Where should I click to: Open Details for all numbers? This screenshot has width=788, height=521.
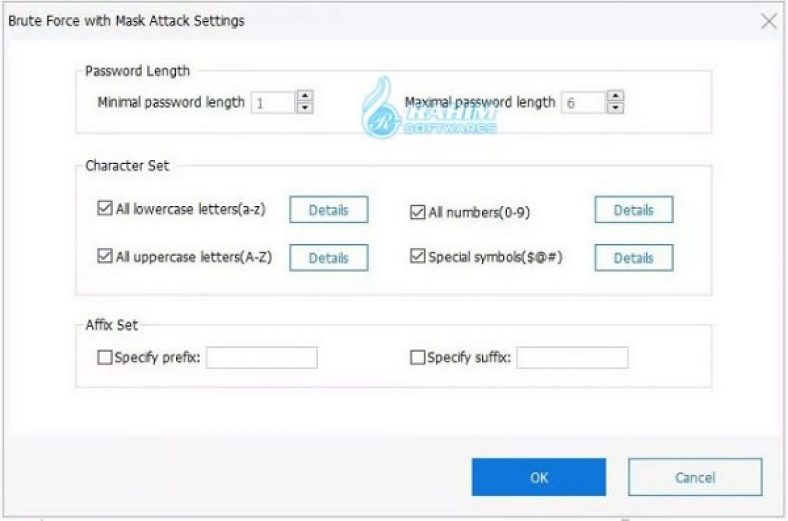pos(633,210)
